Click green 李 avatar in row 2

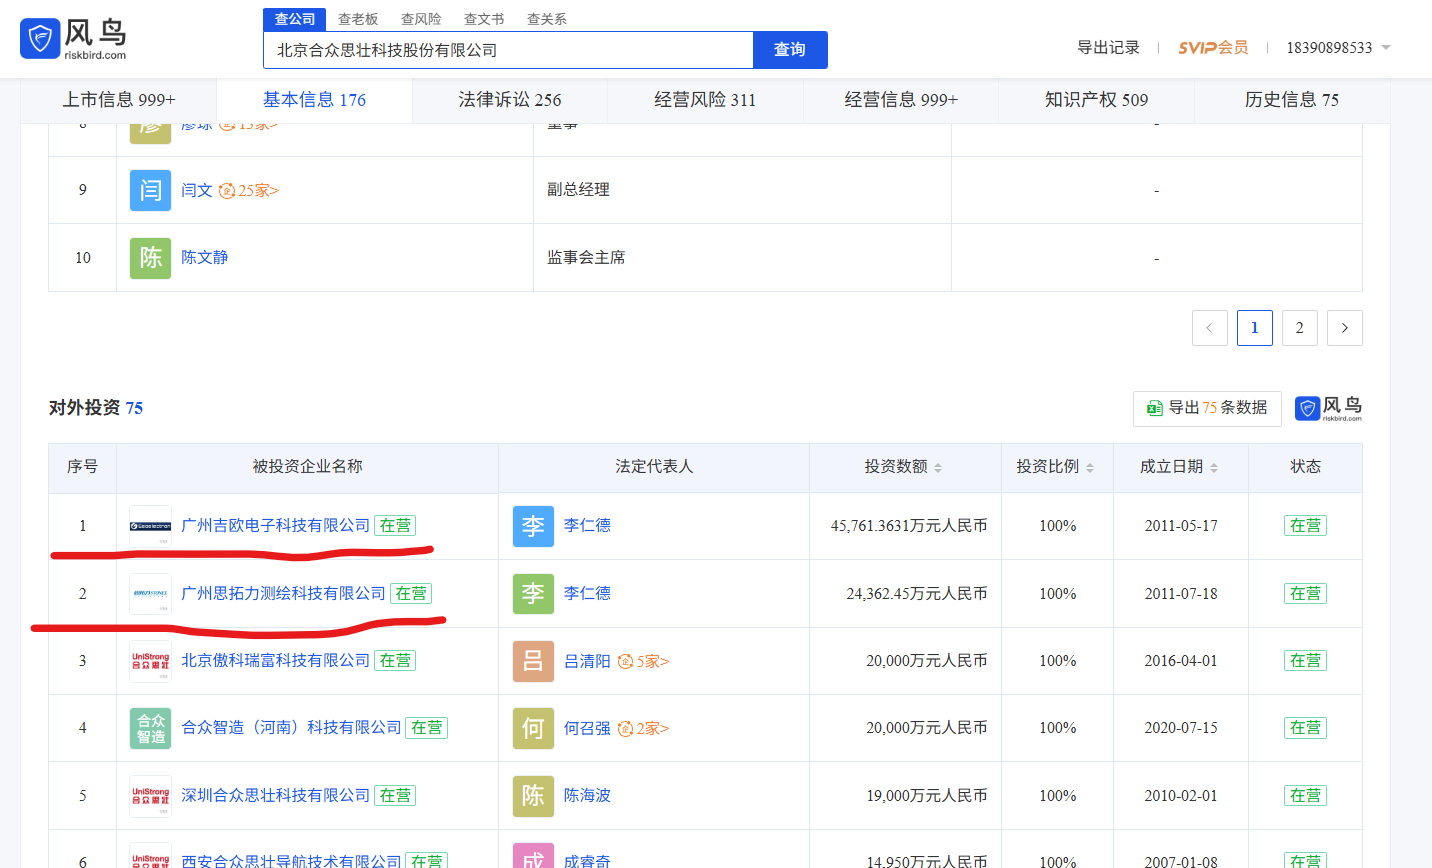533,594
